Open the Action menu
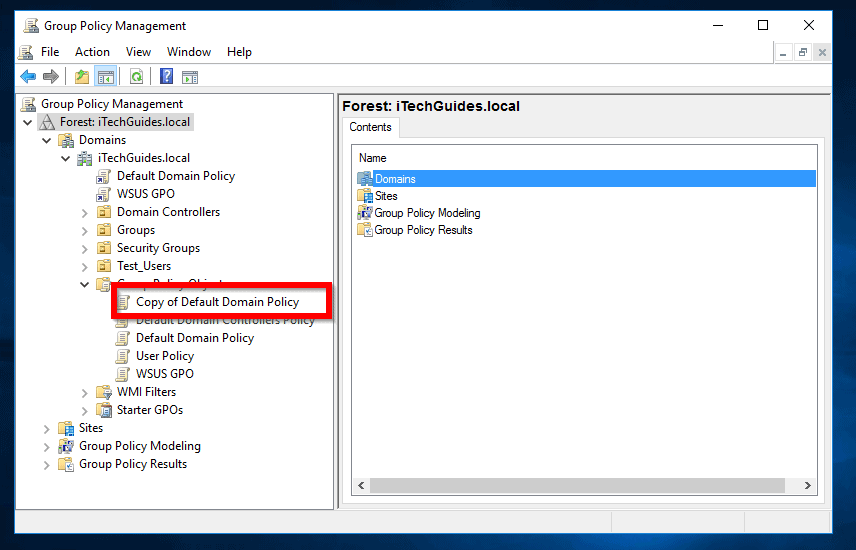Image resolution: width=856 pixels, height=550 pixels. point(92,52)
